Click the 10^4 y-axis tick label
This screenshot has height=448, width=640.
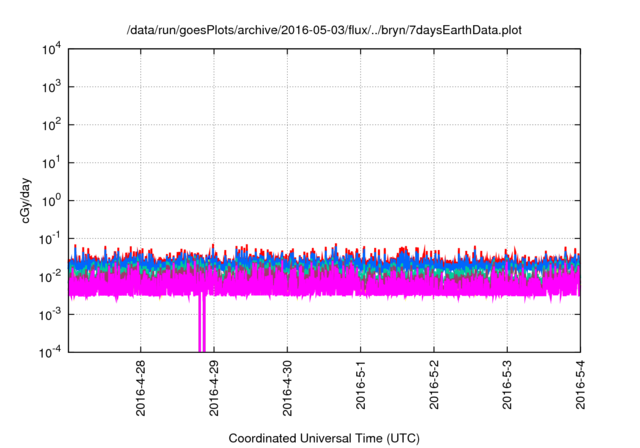(x=51, y=49)
